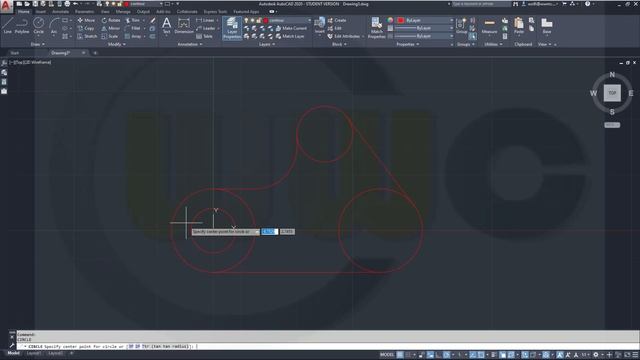640x360 pixels.
Task: Open the red ByLayer object color dropdown
Action: click(424, 20)
